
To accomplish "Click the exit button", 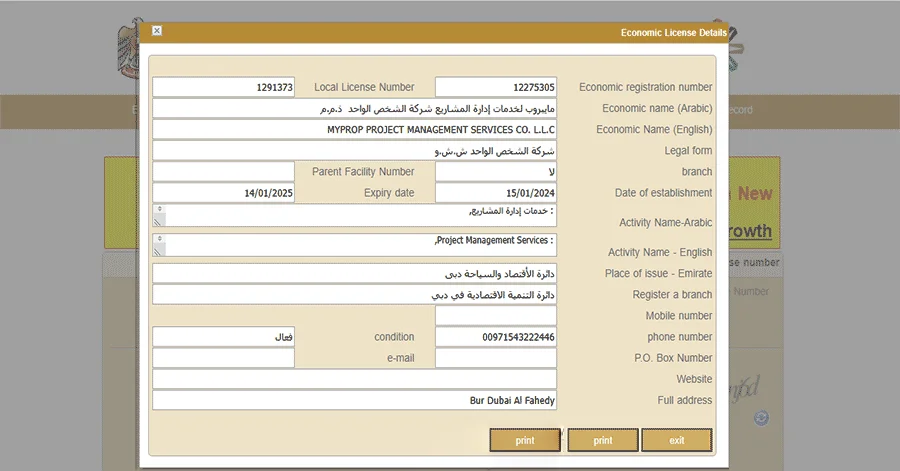I will pos(677,440).
